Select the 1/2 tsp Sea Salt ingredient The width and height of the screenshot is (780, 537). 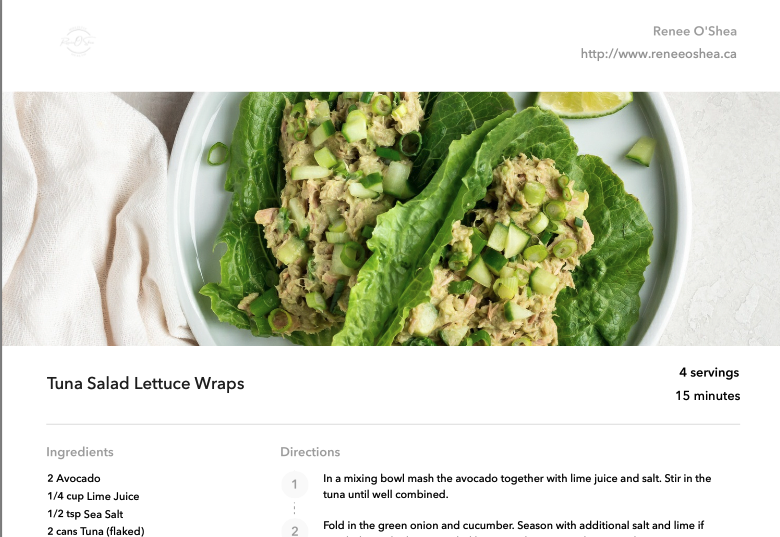86,514
